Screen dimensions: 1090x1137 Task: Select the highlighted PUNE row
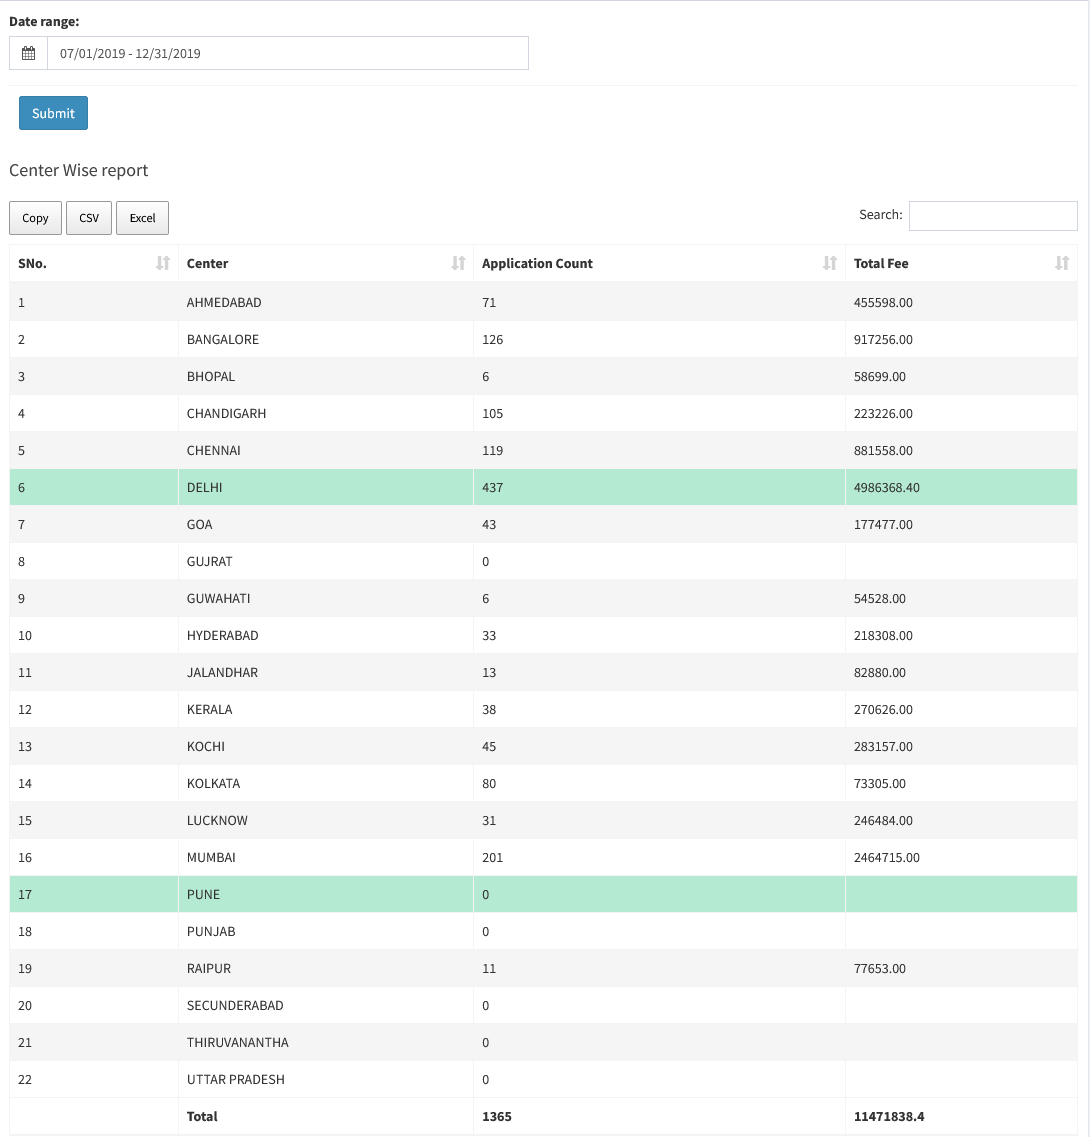543,894
